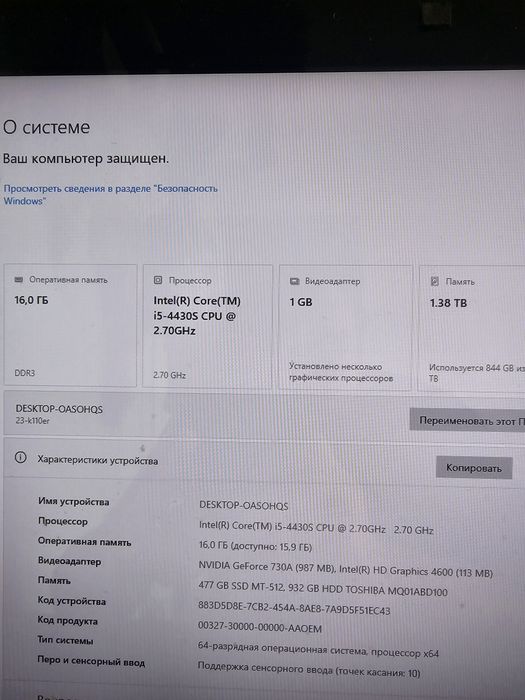This screenshot has height=700, width=525.
Task: Select the Intel Core i5-4430S processor card
Action: 208,326
